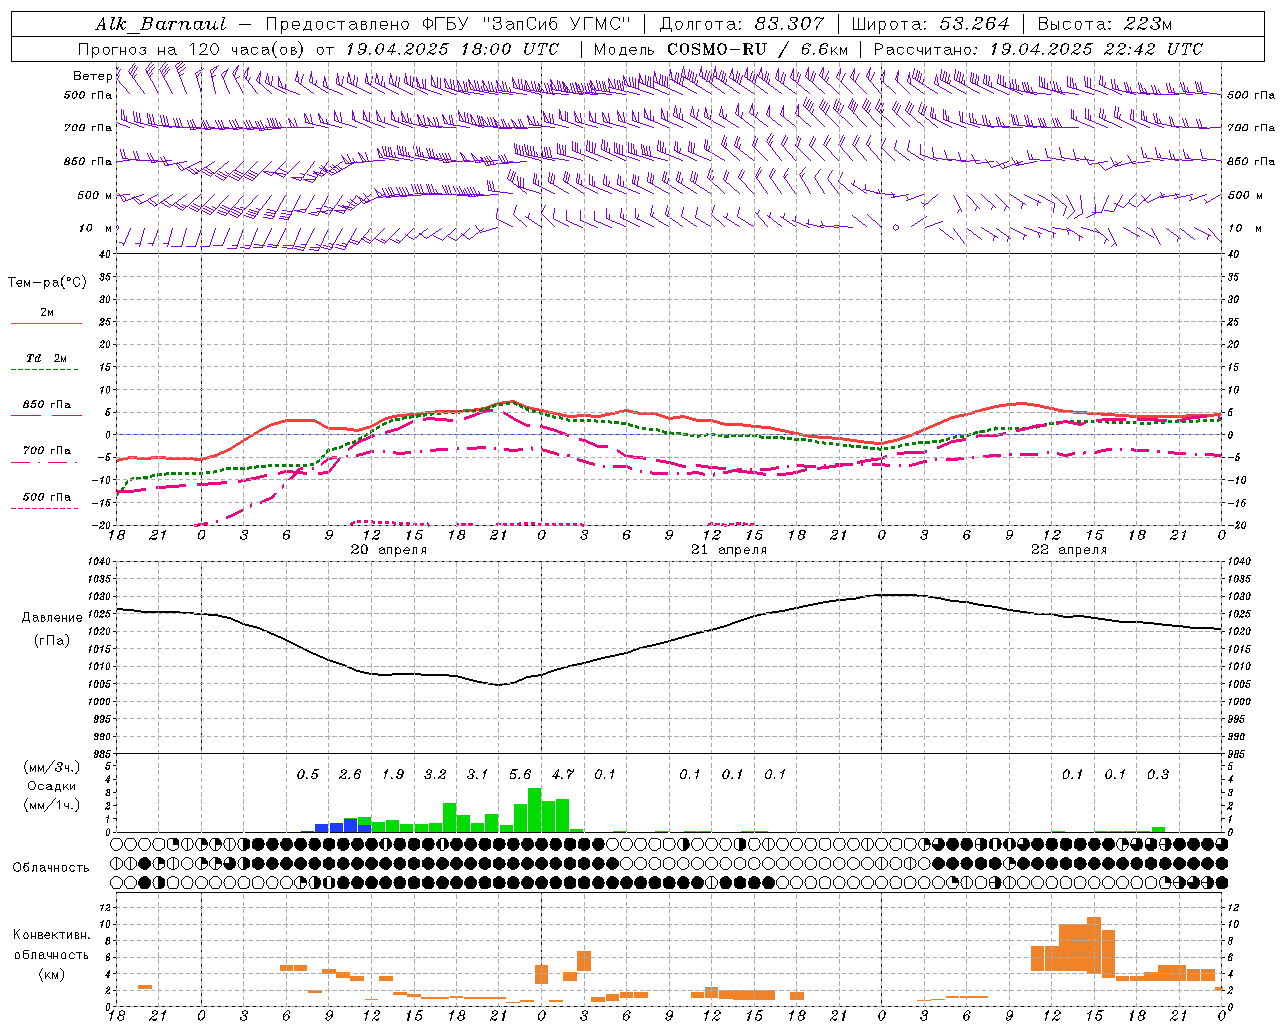Viewport: 1280px width, 1024px height.
Task: Click the '22 апреля' date label
Action: coord(1069,550)
